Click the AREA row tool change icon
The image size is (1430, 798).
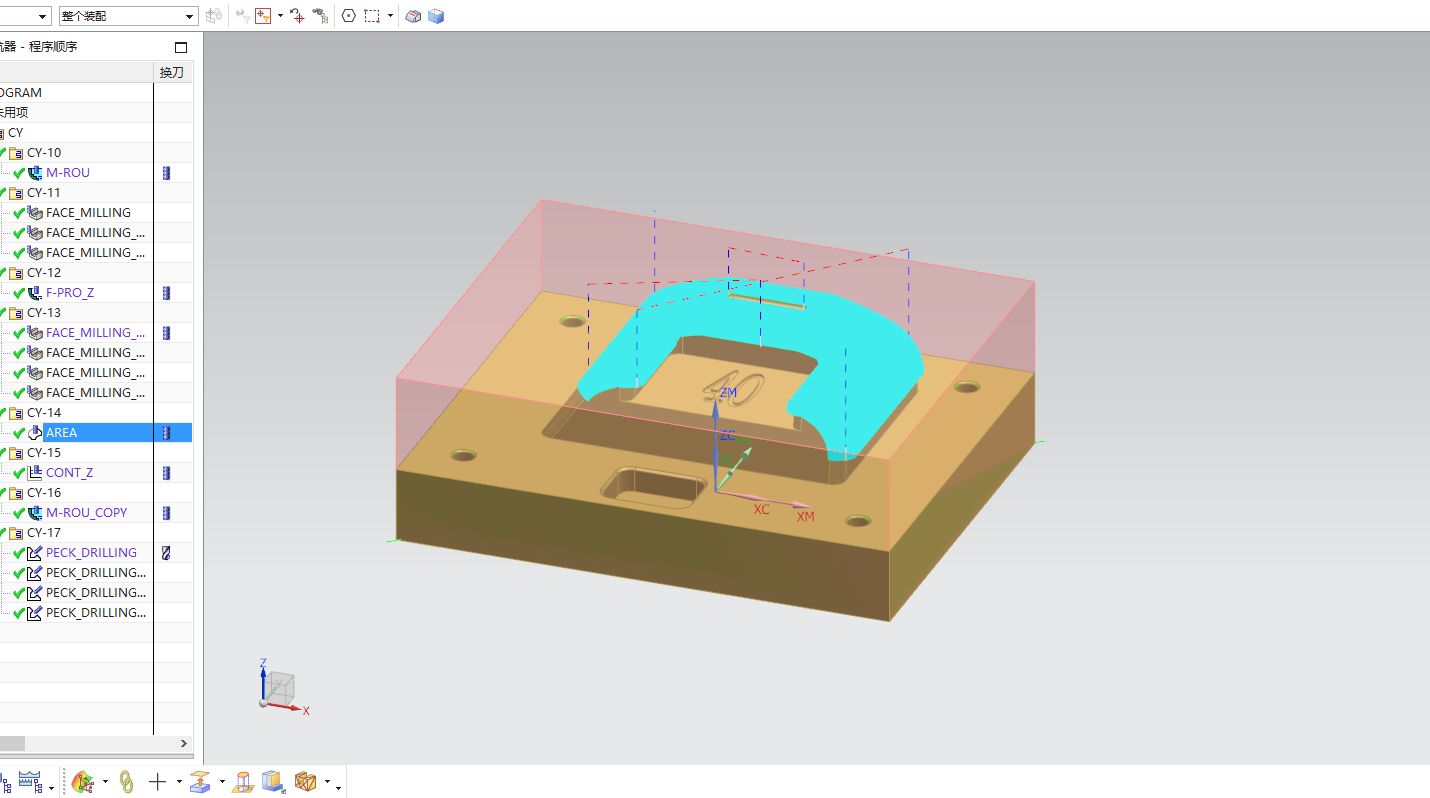click(166, 433)
